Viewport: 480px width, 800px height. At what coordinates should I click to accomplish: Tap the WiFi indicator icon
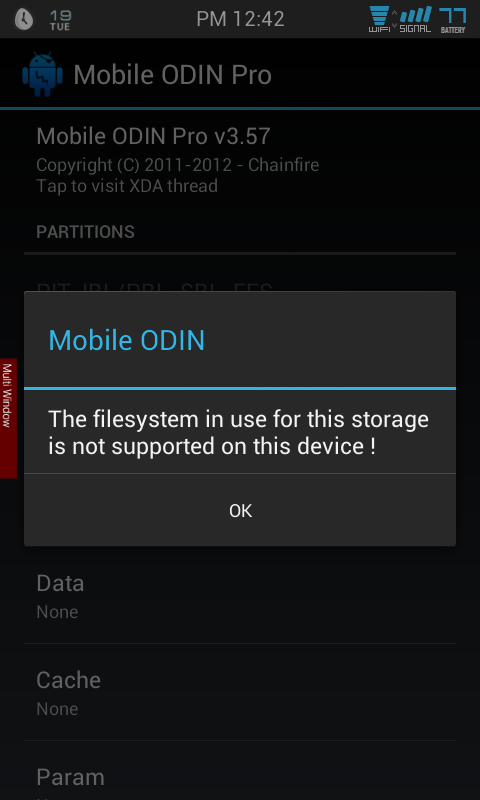point(379,19)
